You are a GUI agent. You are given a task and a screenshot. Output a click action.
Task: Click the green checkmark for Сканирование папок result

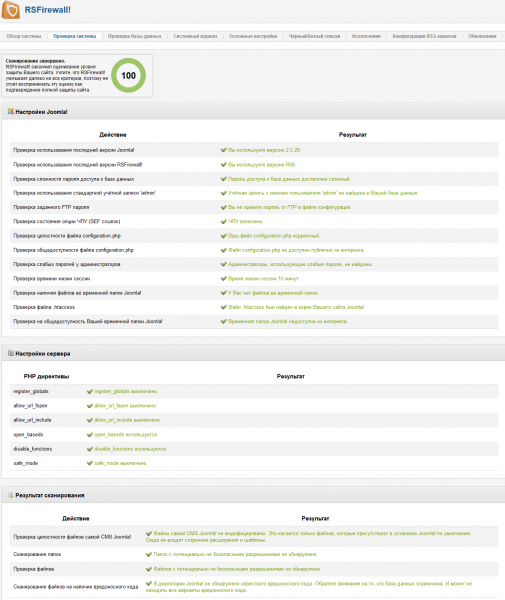(x=149, y=554)
